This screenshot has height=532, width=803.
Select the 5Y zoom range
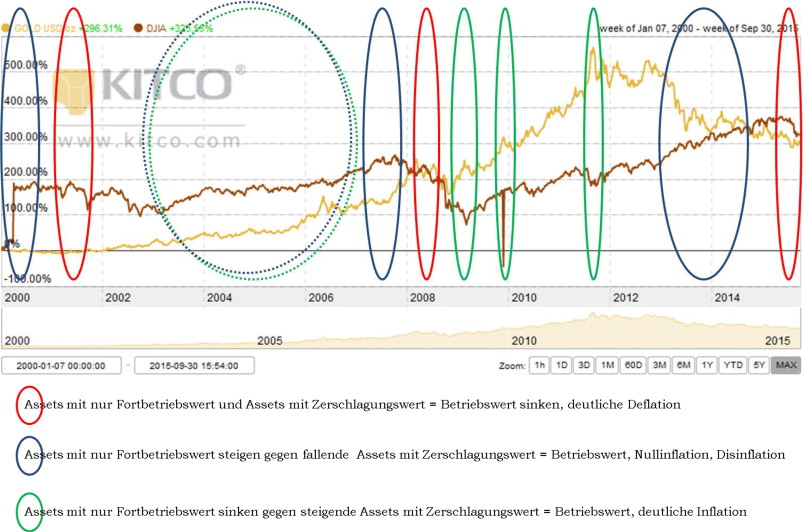(759, 365)
